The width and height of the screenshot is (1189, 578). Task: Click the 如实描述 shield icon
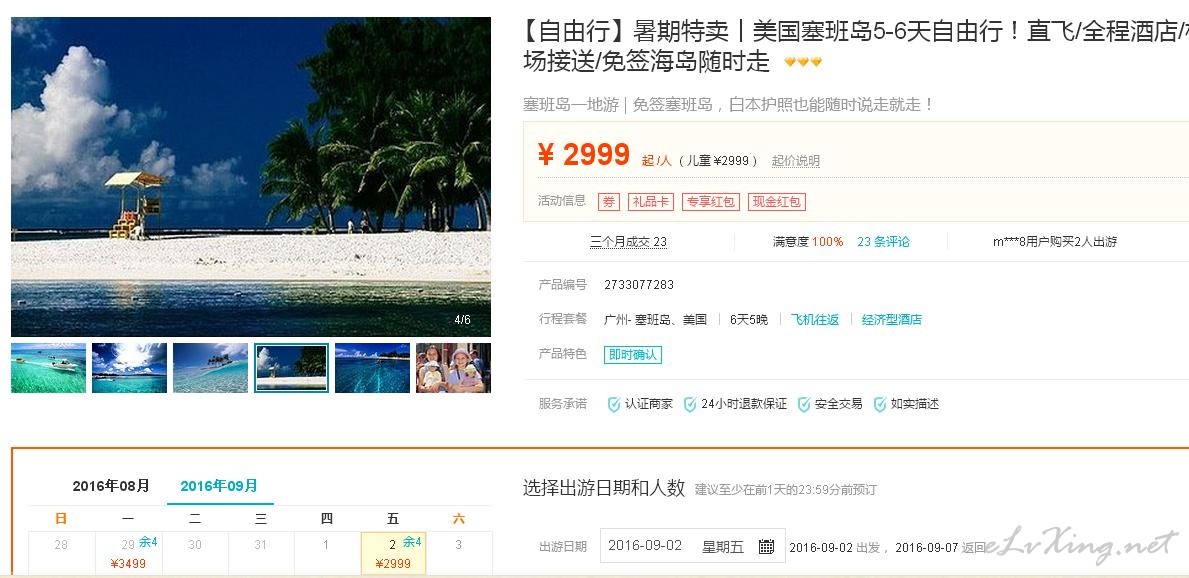[x=879, y=404]
